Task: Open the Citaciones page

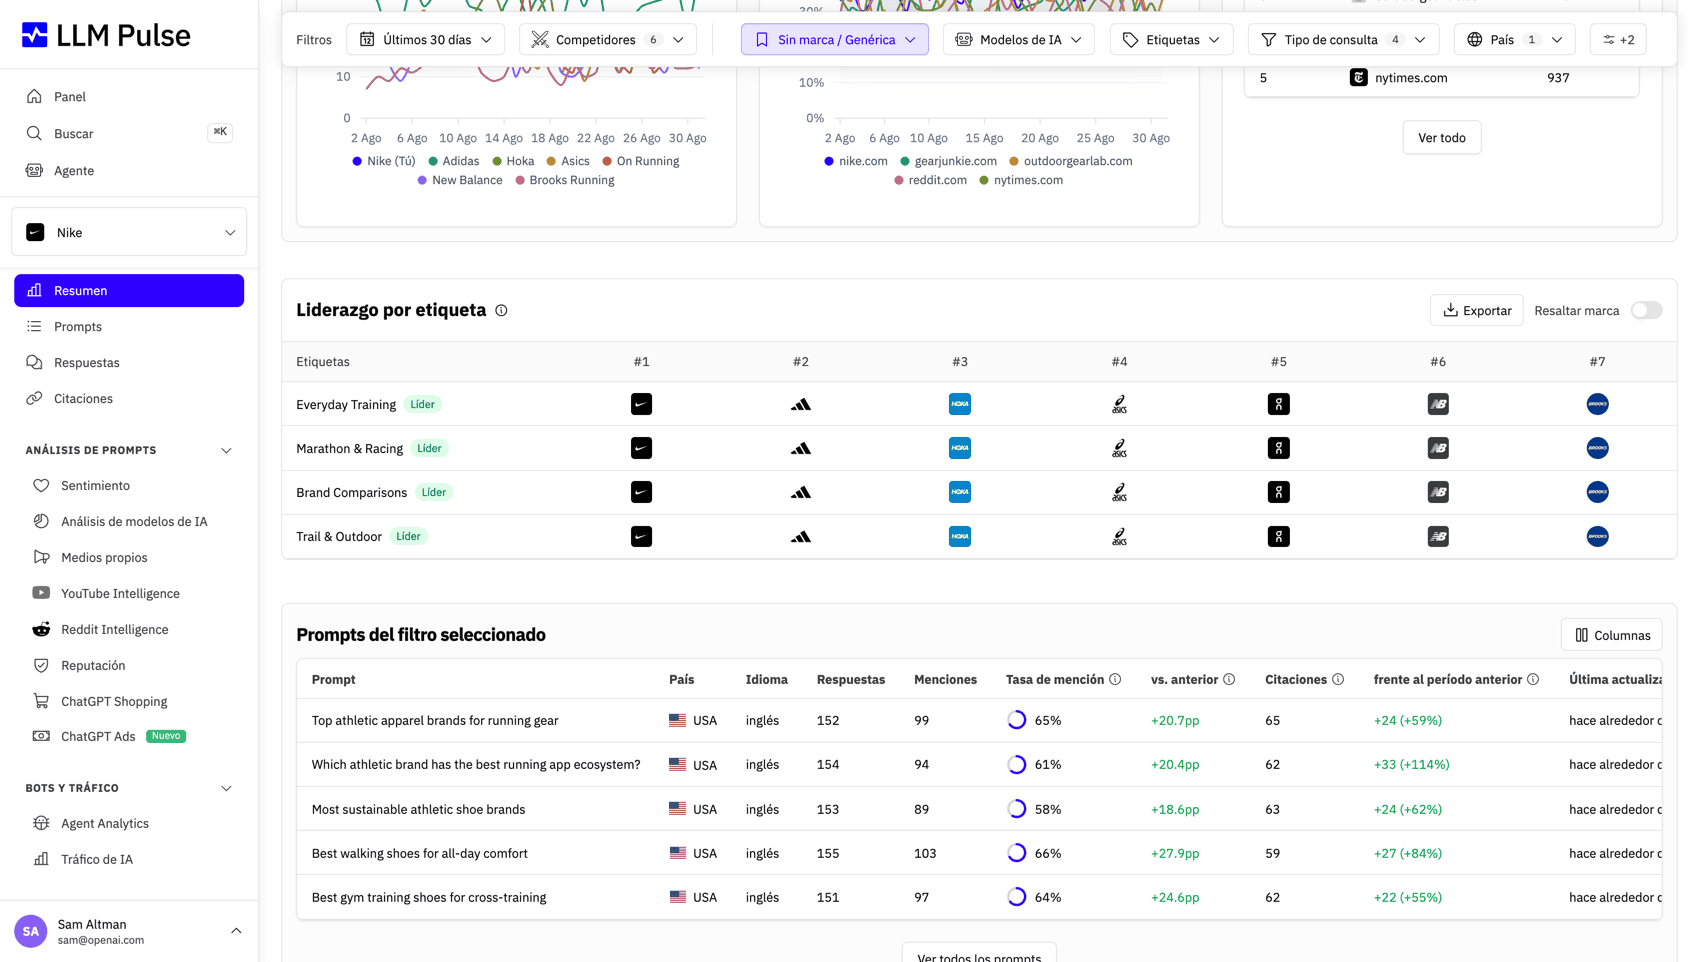Action: (129, 399)
